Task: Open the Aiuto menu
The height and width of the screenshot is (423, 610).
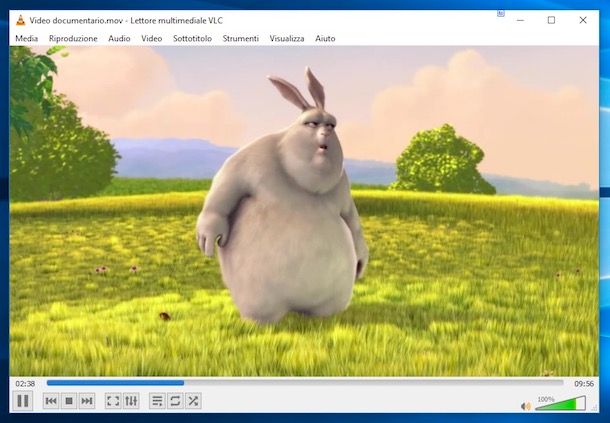Action: click(325, 39)
